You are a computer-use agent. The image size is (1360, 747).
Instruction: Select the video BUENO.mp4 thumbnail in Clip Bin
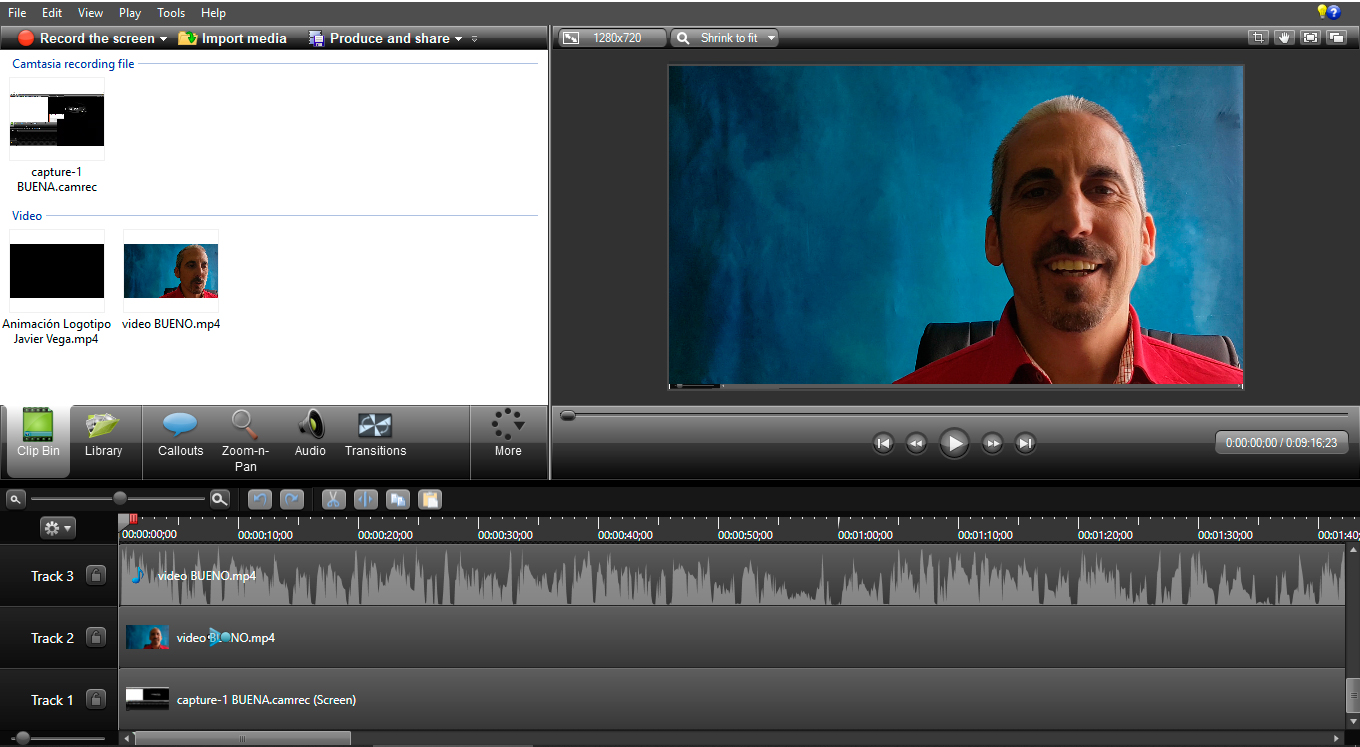point(171,271)
